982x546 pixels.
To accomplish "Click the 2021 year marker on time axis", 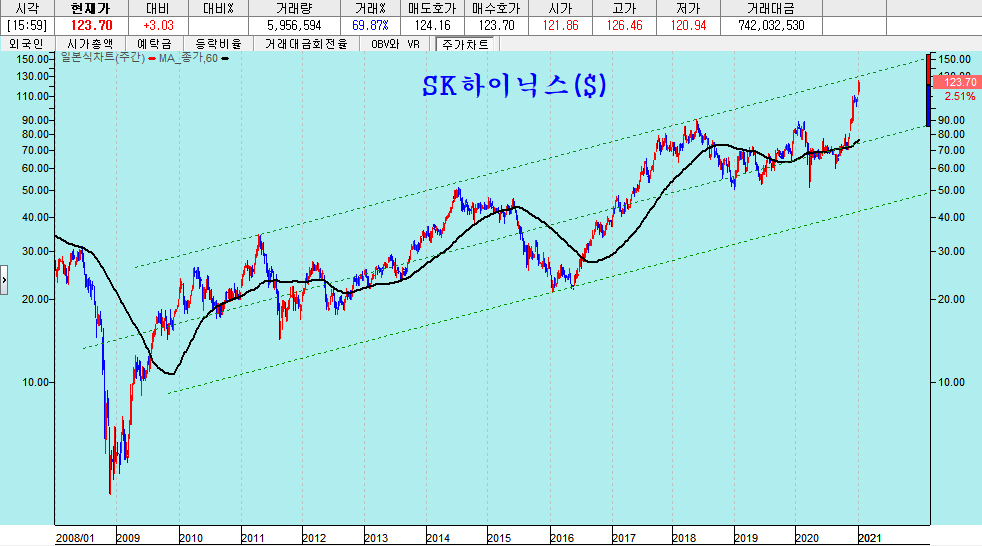I will pyautogui.click(x=870, y=538).
